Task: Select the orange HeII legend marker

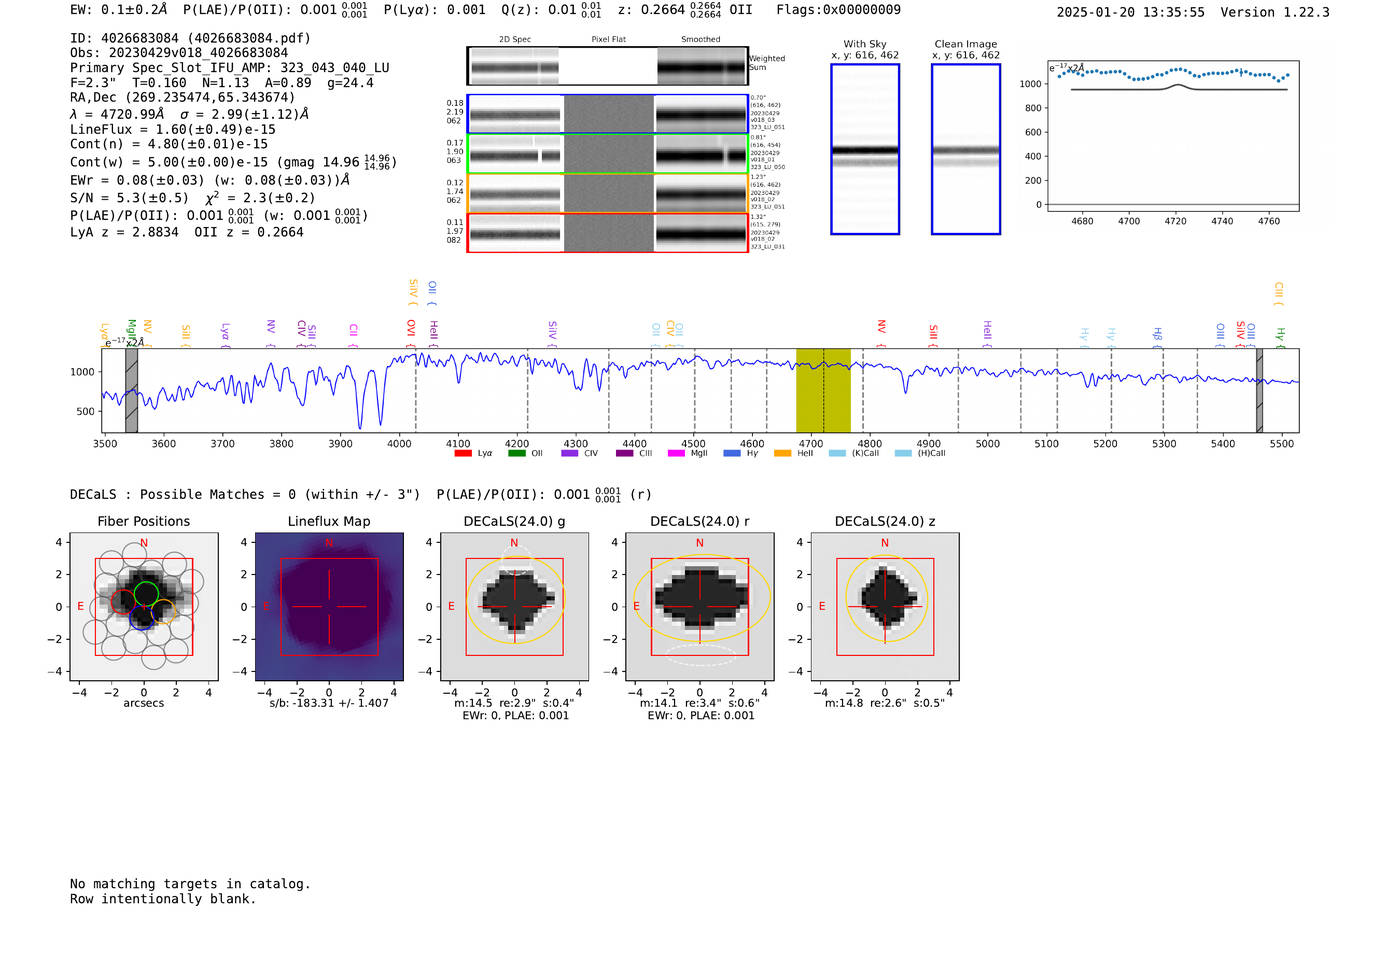Action: click(782, 453)
